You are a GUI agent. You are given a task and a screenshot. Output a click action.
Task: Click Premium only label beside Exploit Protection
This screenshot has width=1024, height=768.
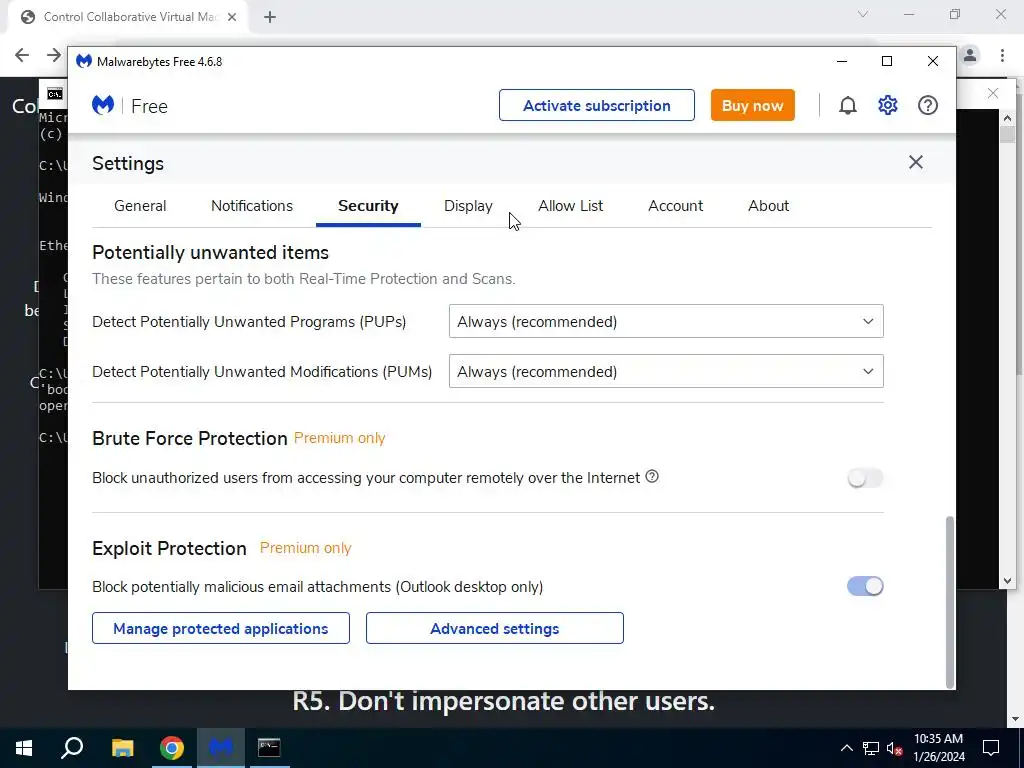(306, 548)
